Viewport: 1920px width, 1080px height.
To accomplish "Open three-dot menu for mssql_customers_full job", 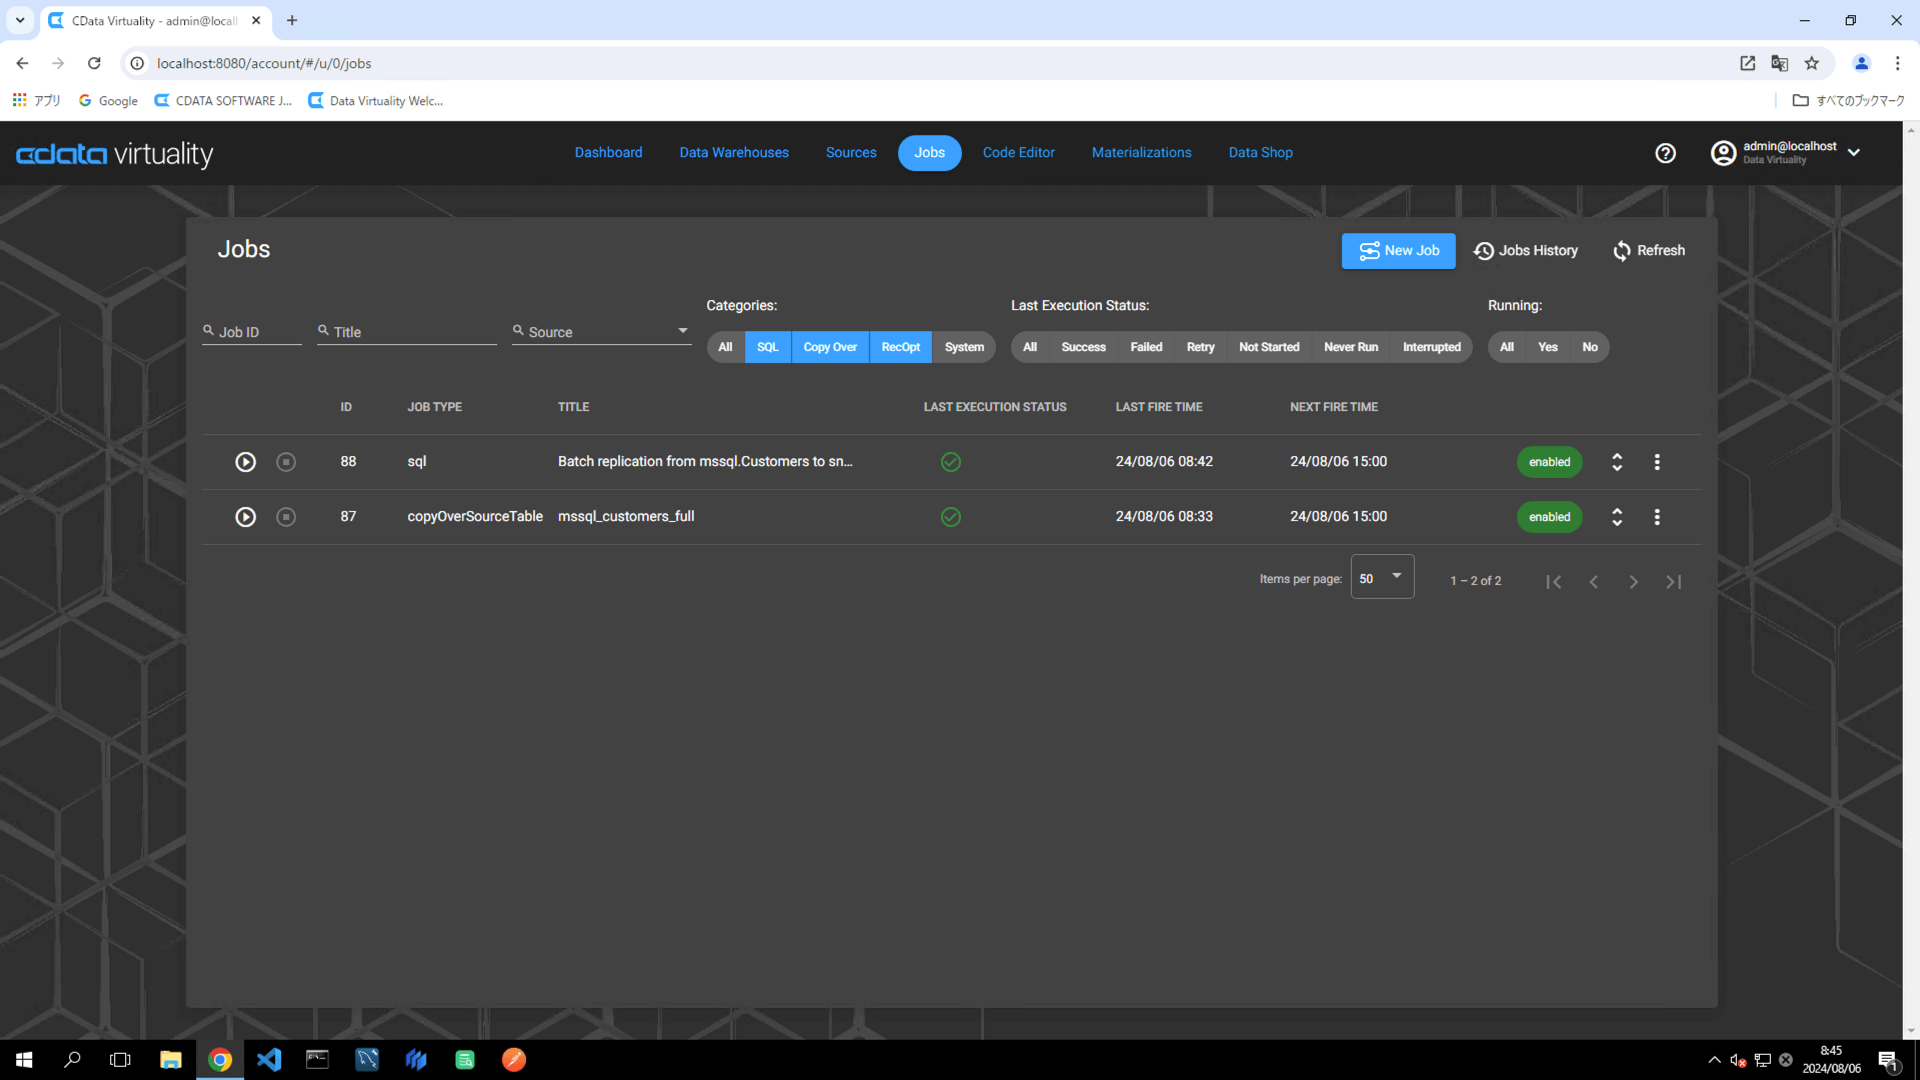I will pyautogui.click(x=1657, y=517).
